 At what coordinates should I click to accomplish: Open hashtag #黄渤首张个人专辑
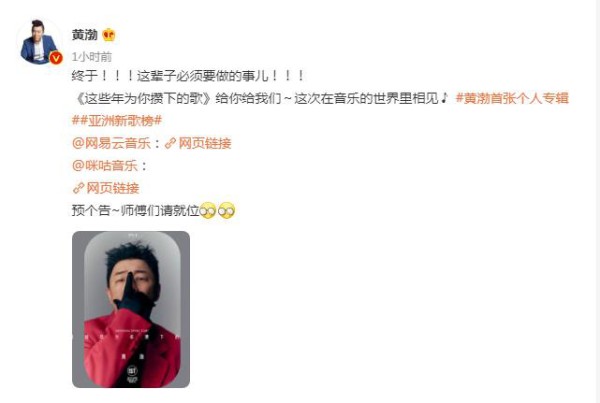click(x=512, y=98)
